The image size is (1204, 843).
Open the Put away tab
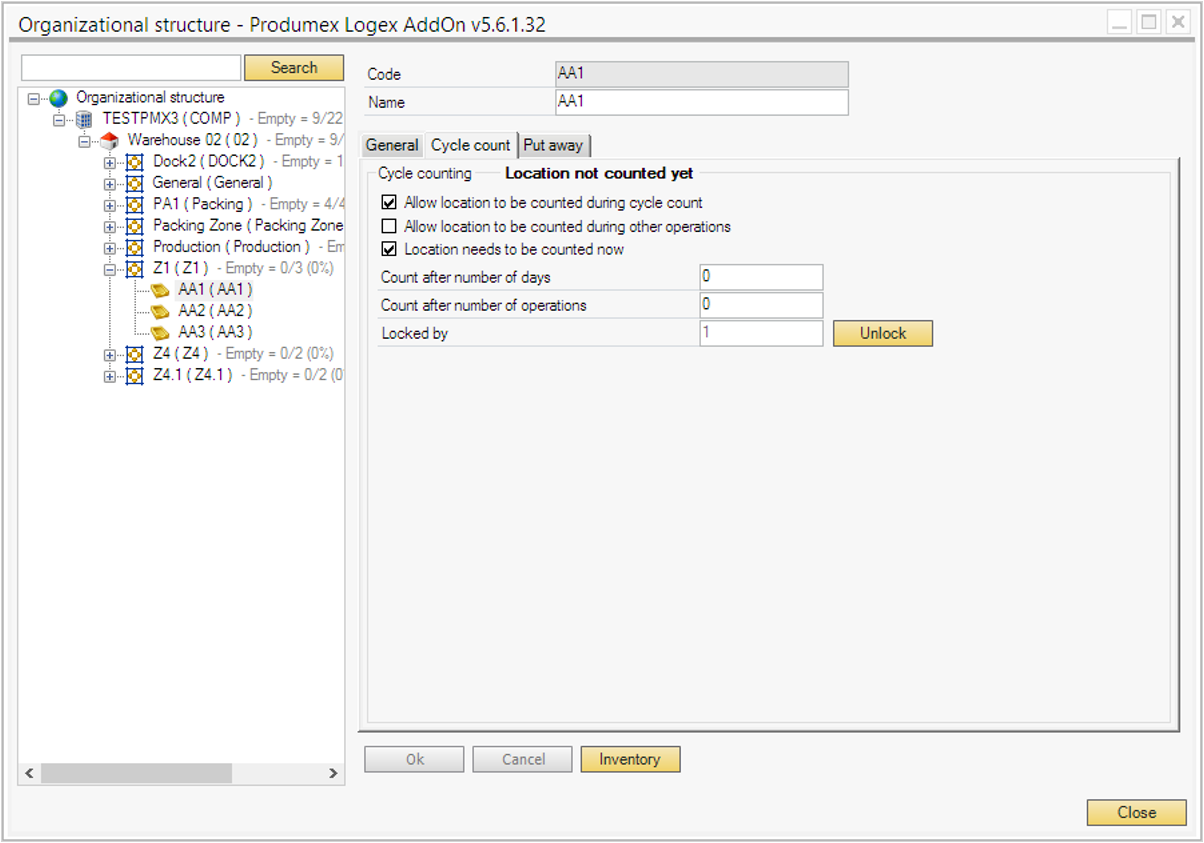pos(553,146)
